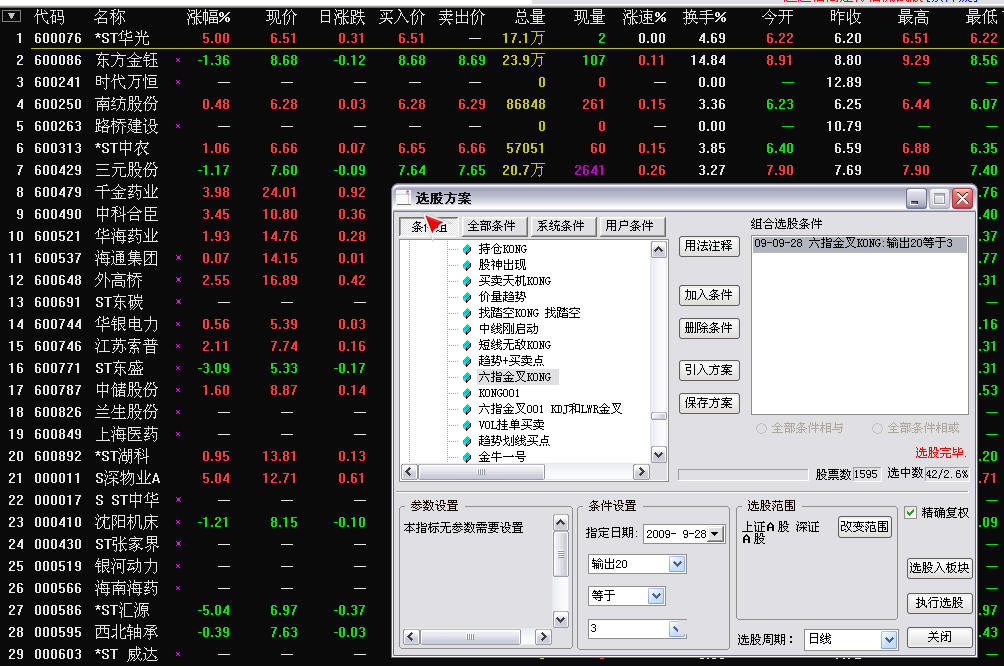
Task: Click the 找踏空KONG formula icon
Action: point(466,314)
